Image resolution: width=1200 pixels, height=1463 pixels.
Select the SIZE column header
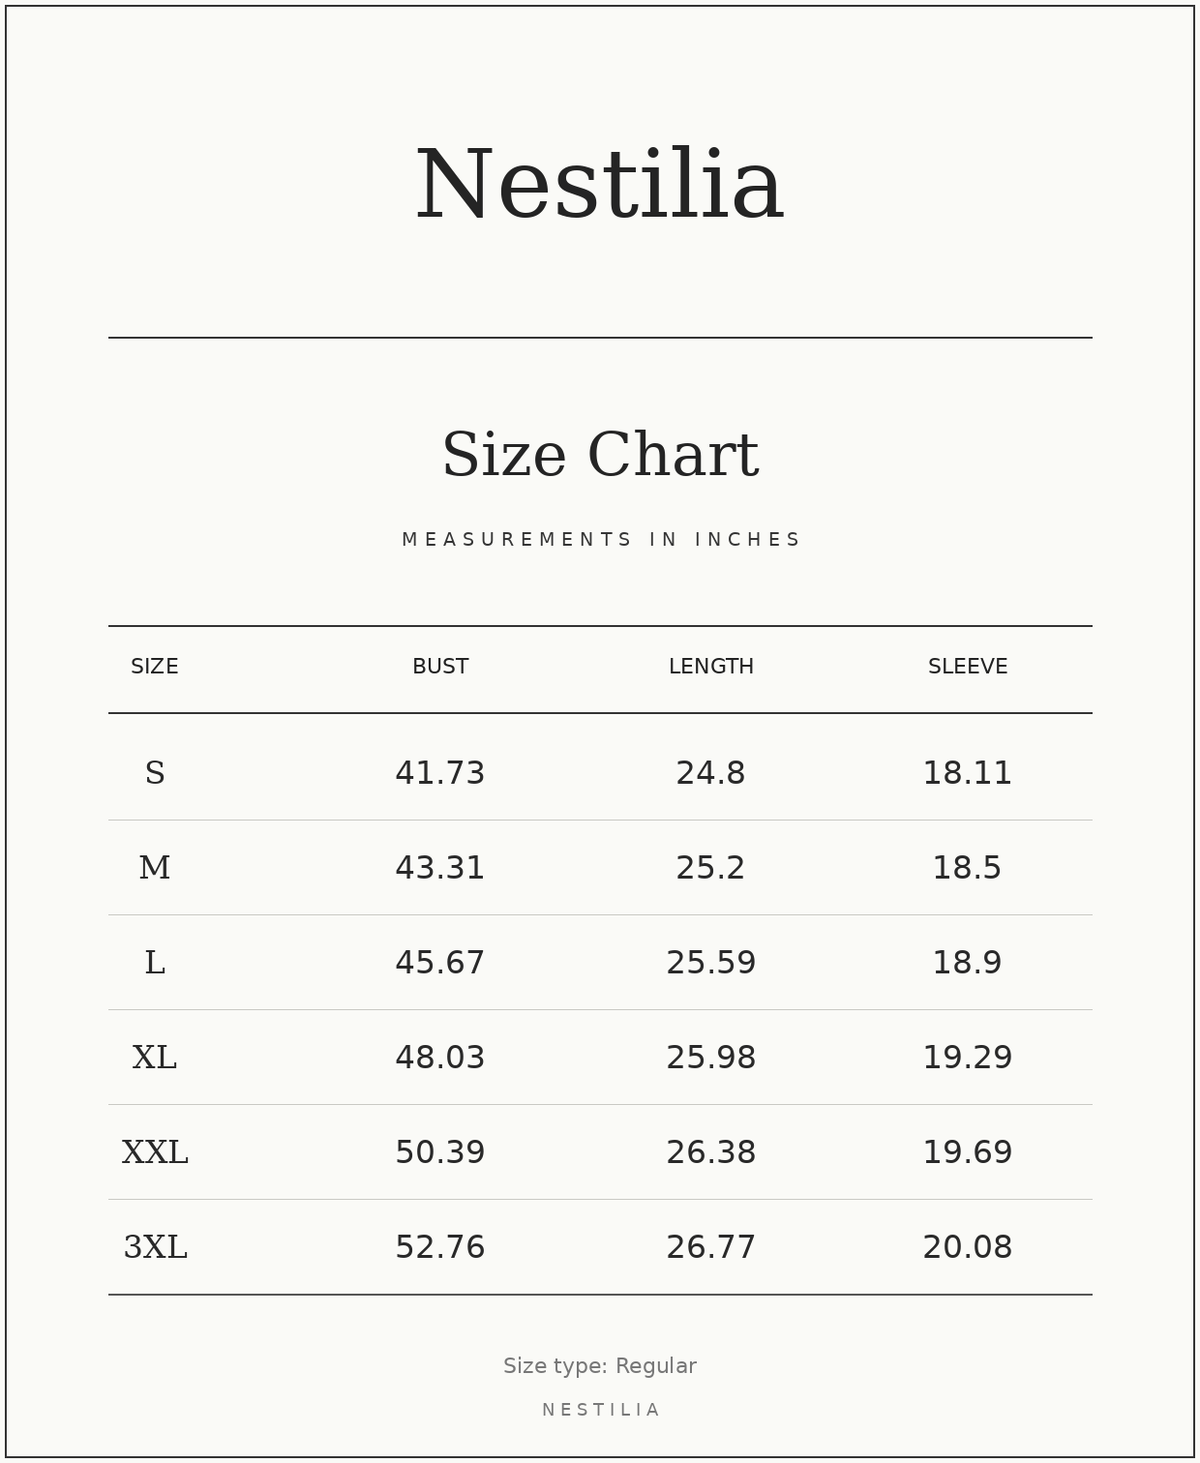coord(155,667)
